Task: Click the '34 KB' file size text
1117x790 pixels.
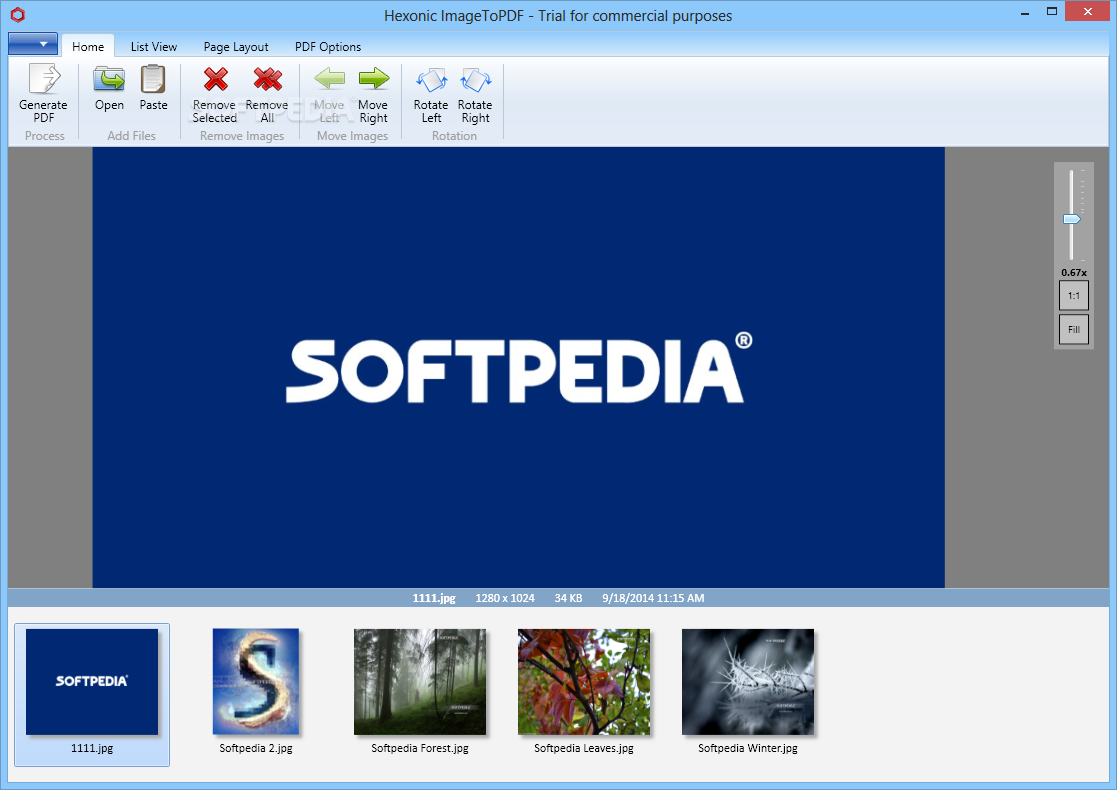Action: 568,598
